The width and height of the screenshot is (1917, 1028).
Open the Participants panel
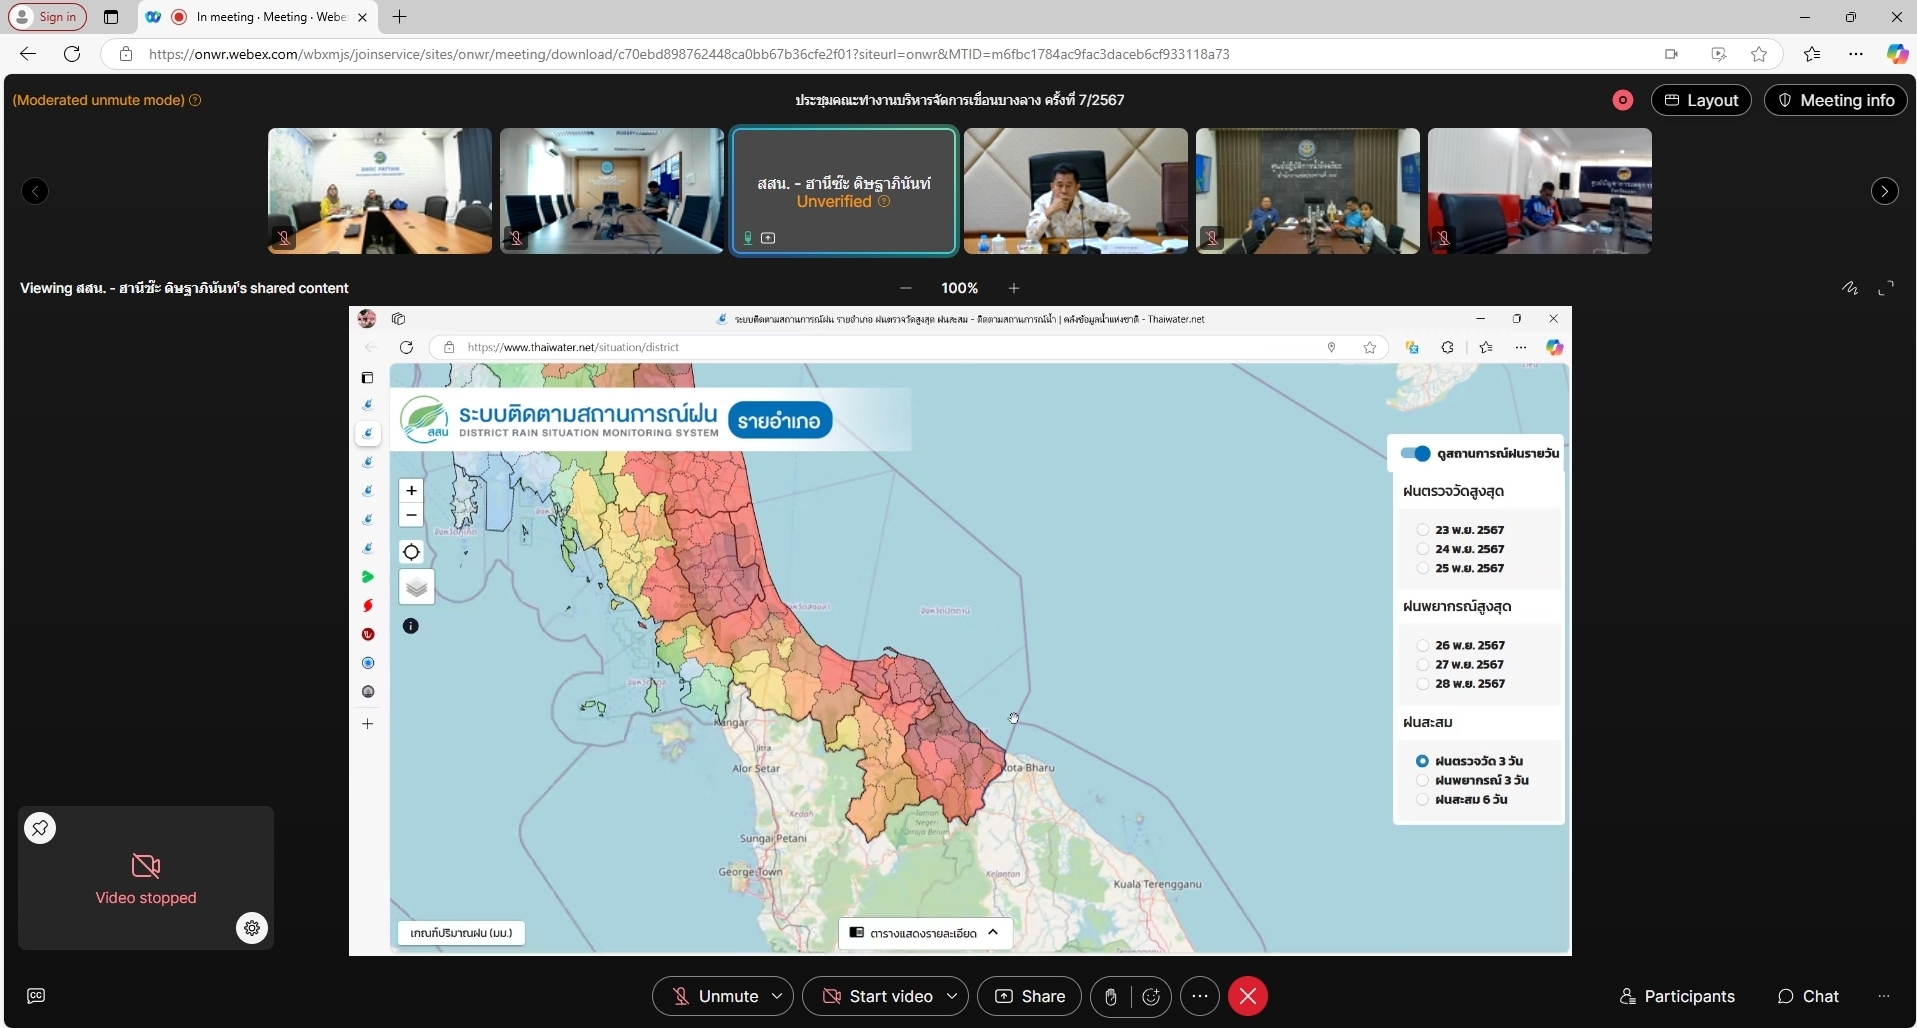pos(1677,996)
